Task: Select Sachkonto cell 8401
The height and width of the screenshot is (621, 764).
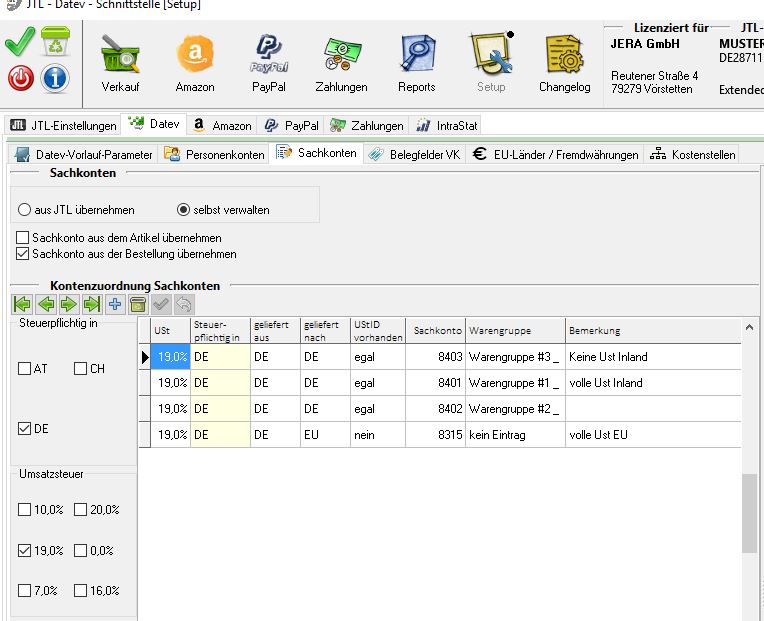Action: coord(436,383)
